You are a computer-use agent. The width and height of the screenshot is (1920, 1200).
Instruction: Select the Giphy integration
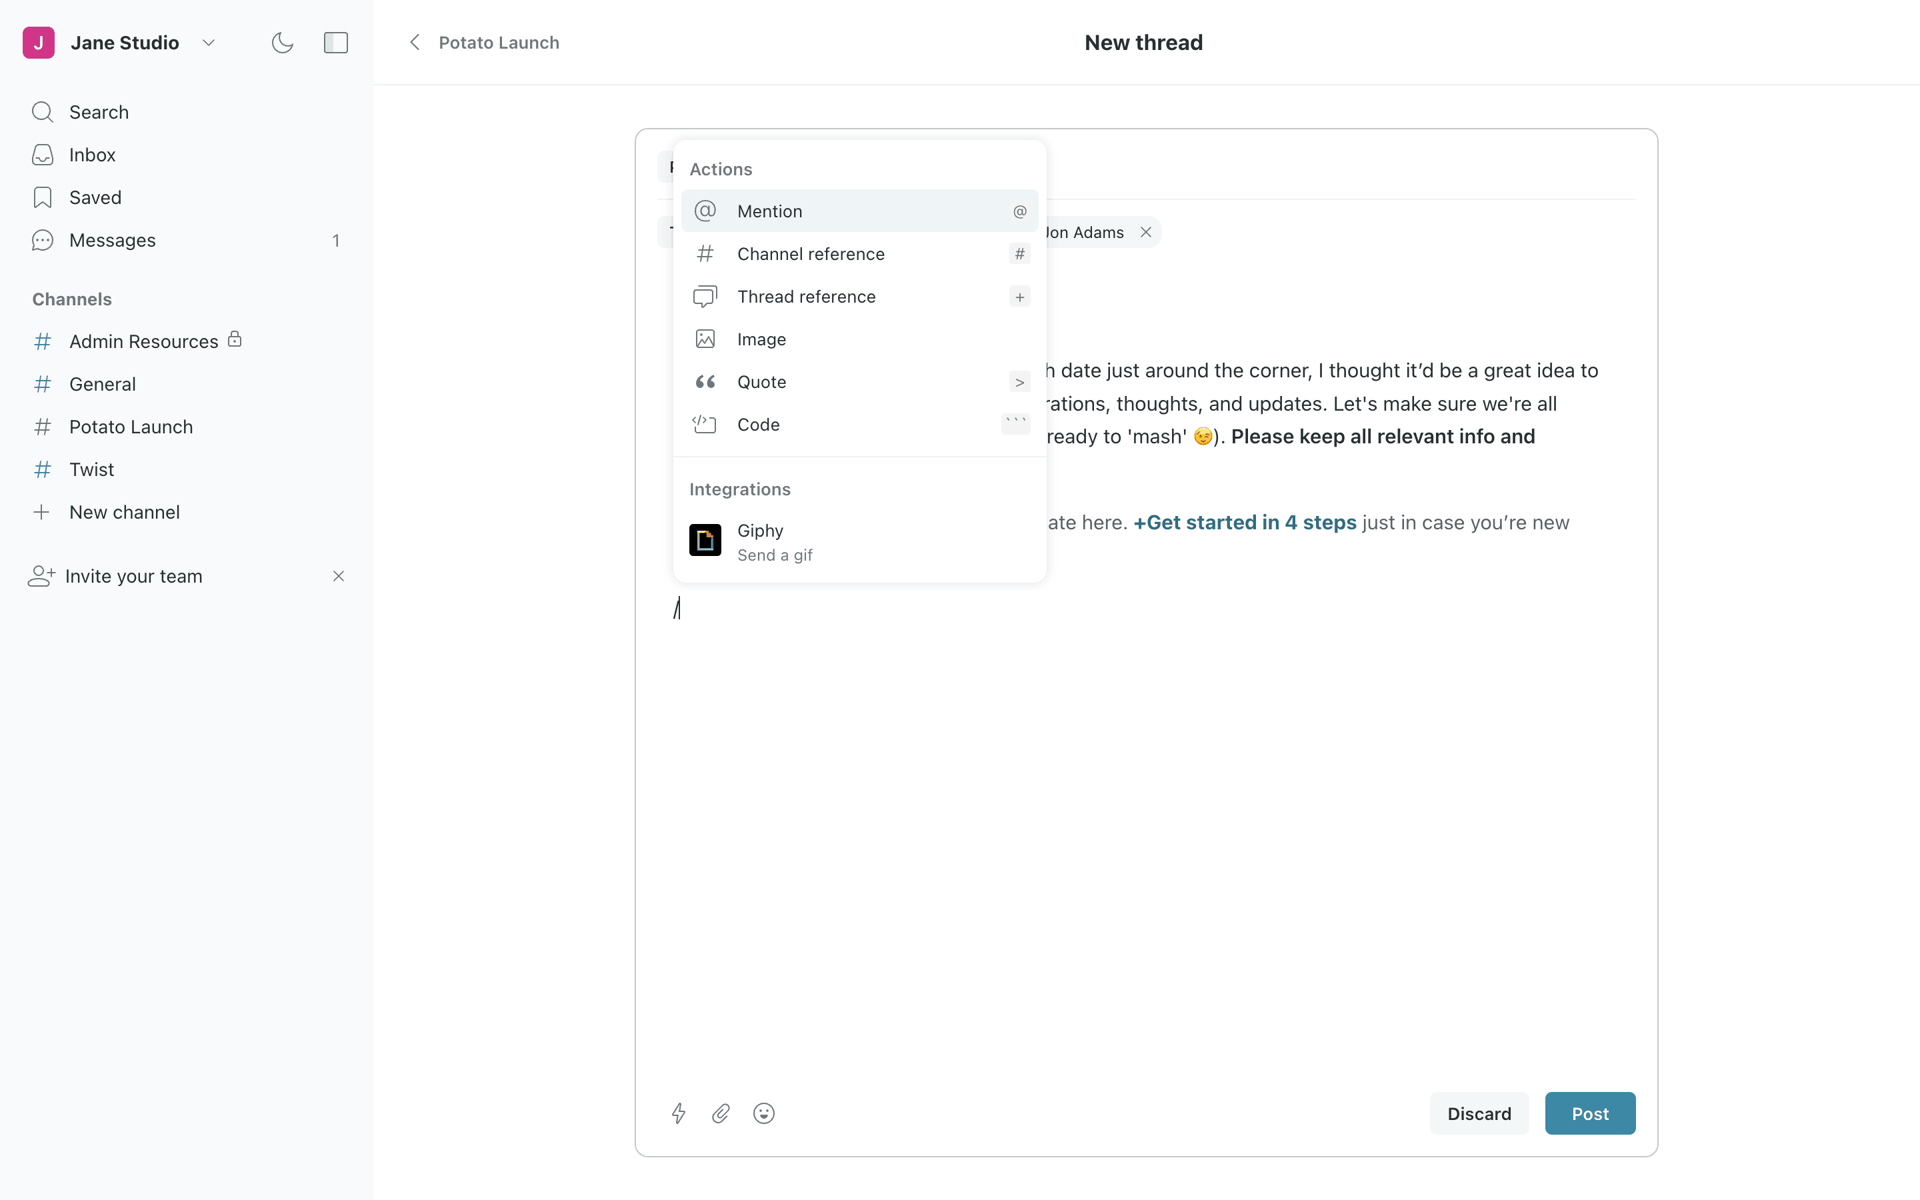860,541
